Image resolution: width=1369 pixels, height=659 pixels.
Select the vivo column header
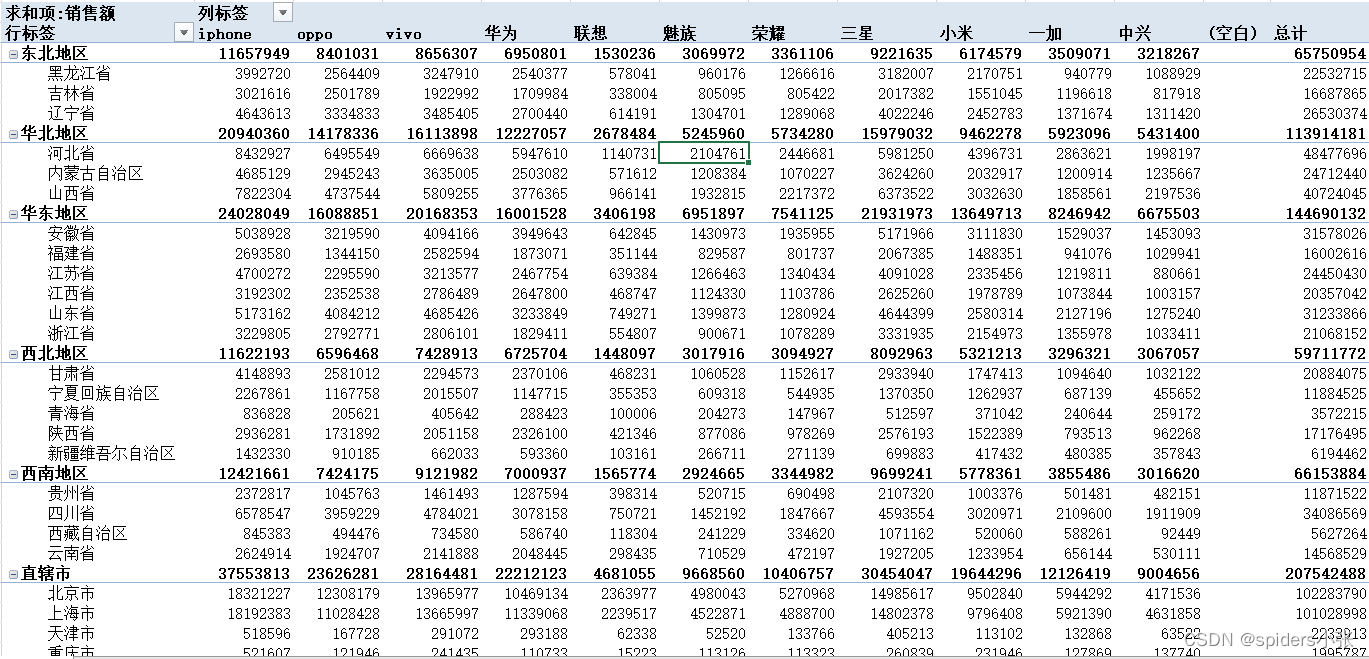[403, 33]
